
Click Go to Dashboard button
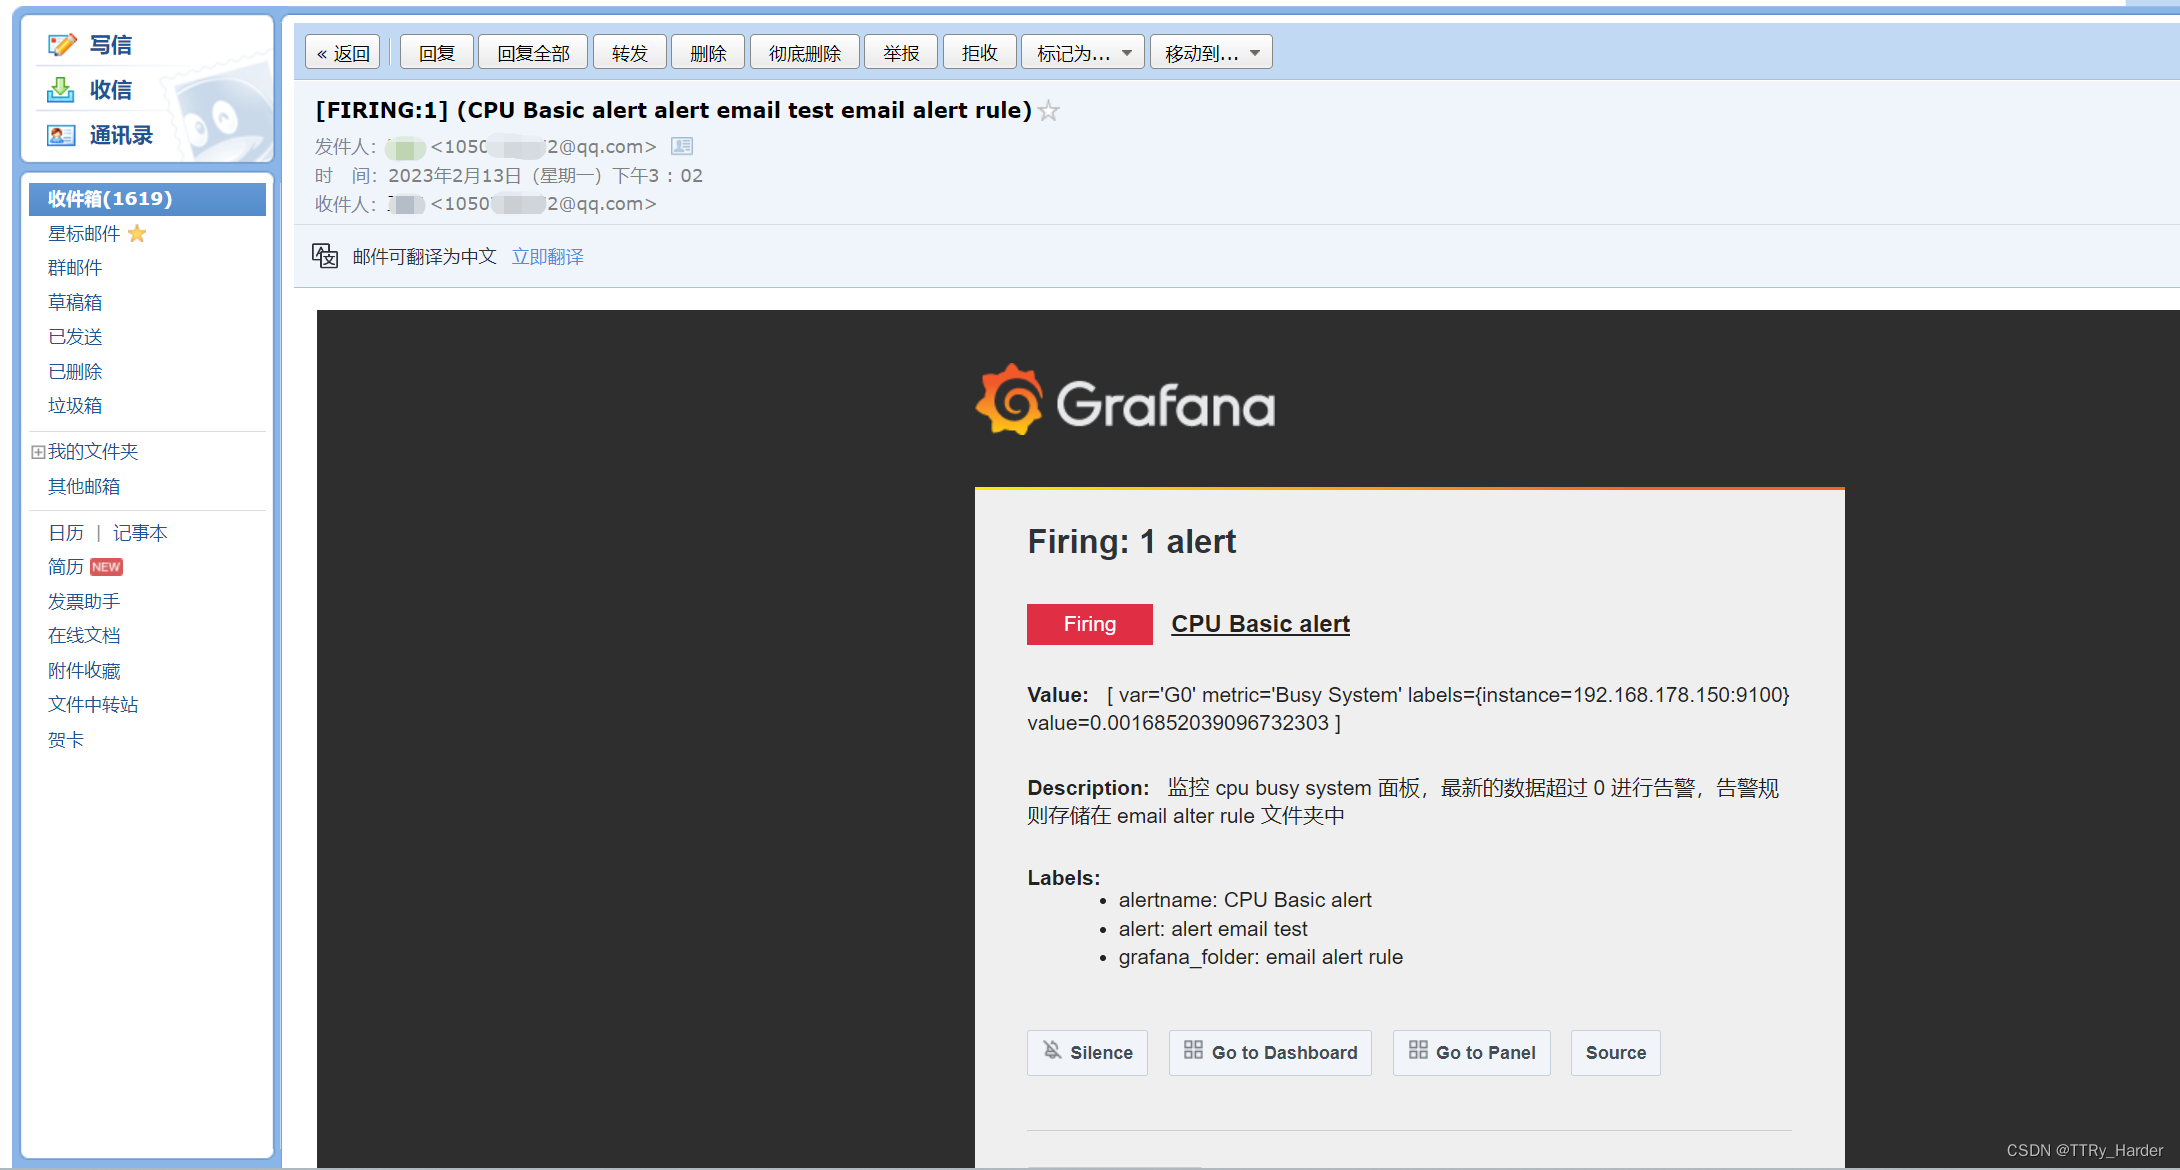[x=1270, y=1053]
